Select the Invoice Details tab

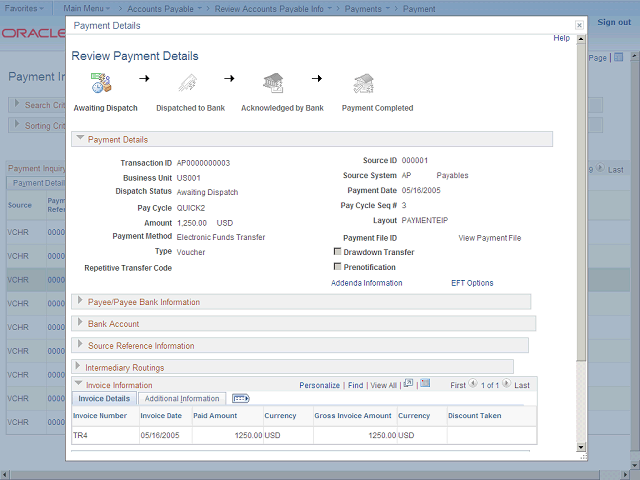(104, 398)
